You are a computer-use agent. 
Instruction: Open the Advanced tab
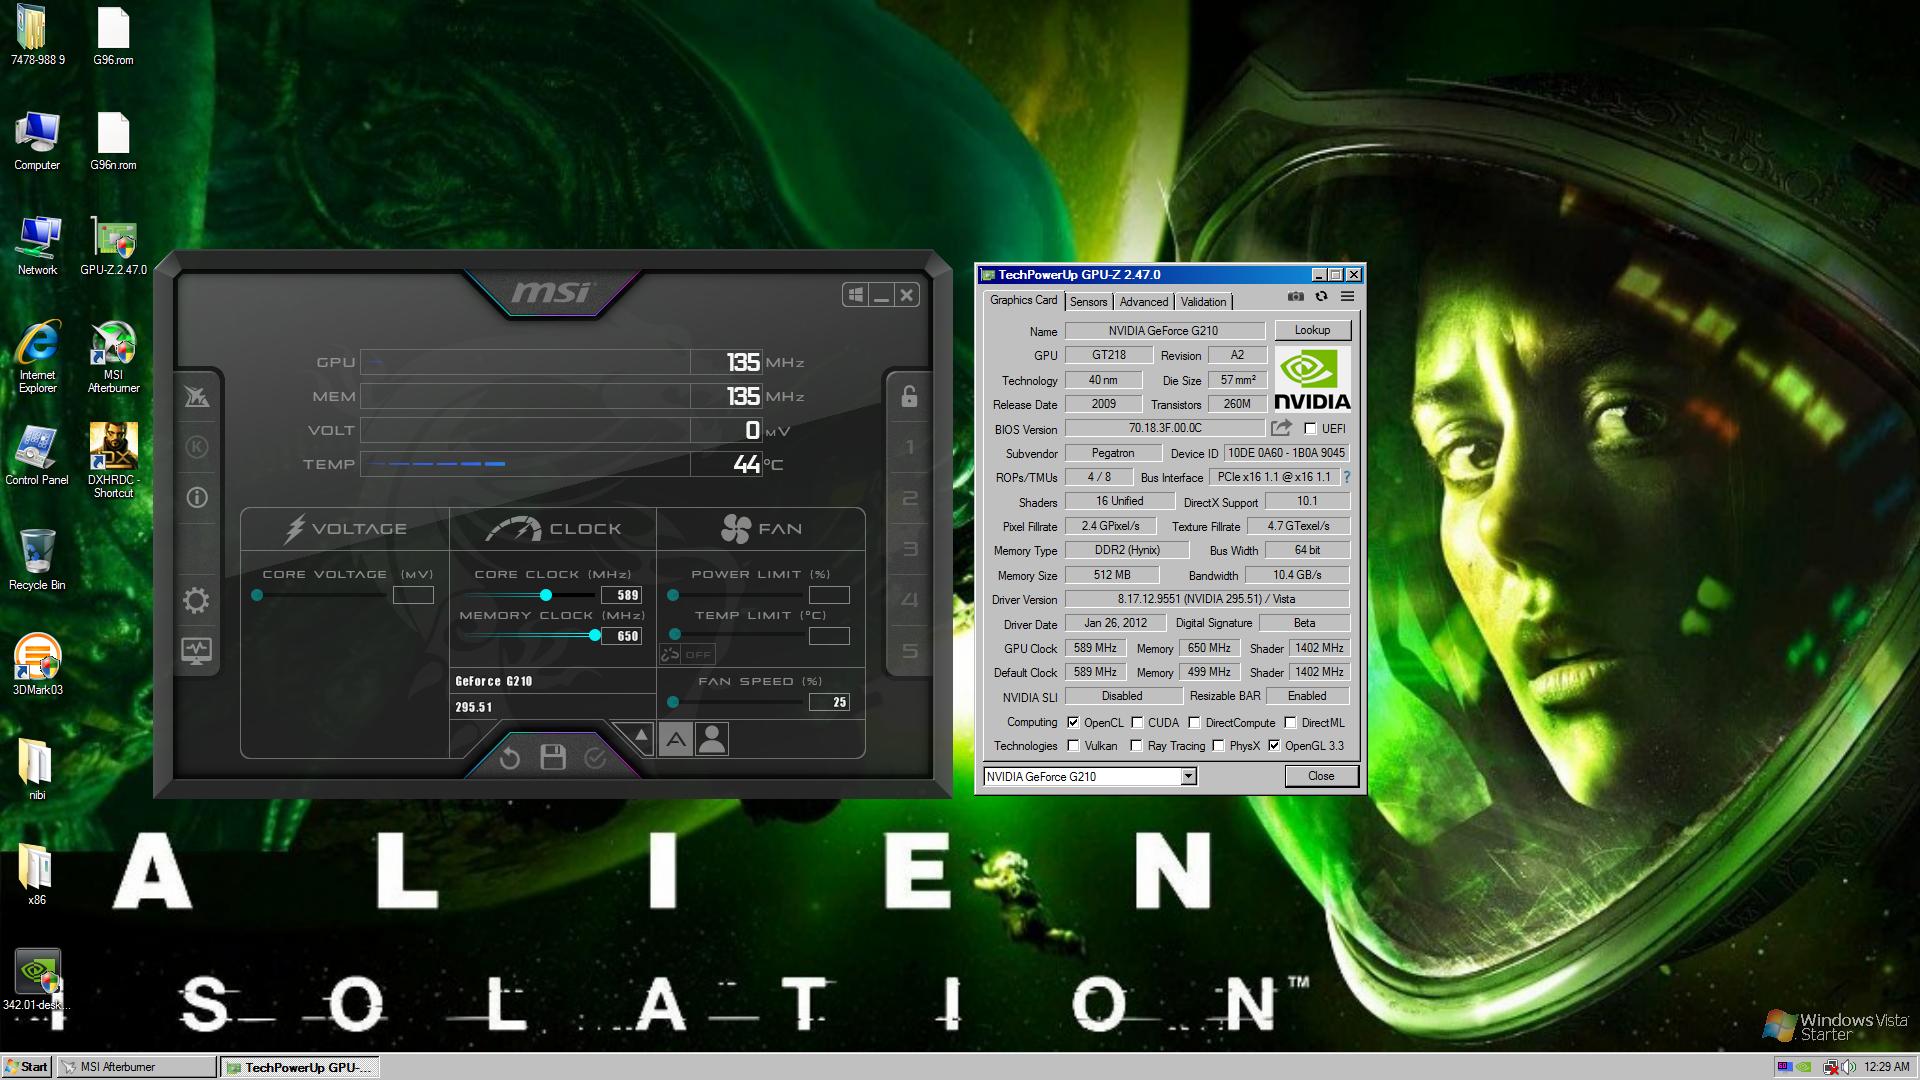[x=1143, y=302]
